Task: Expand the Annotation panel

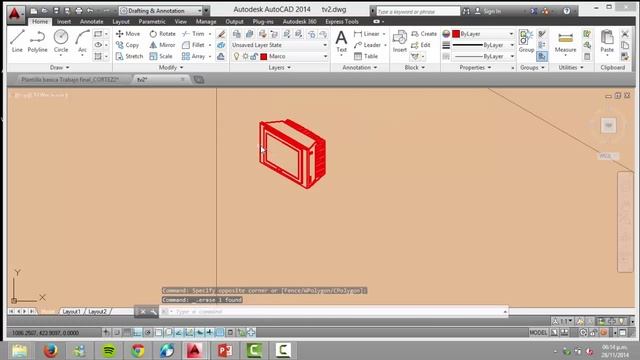Action: (360, 67)
